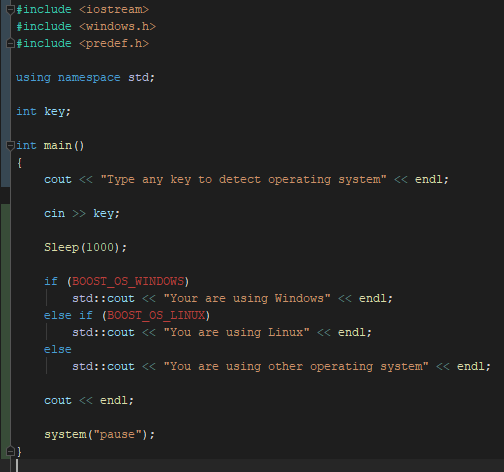504x472 pixels.
Task: Click 'endl;' after the Type any key string
Action: [432, 179]
